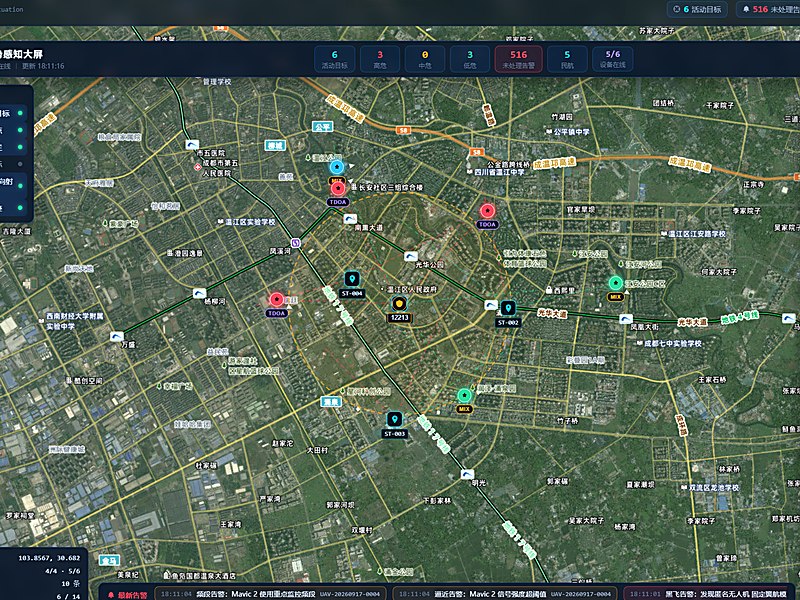Select green MIX target near 西郡里
Screen dimensions: 800x600
[616, 283]
